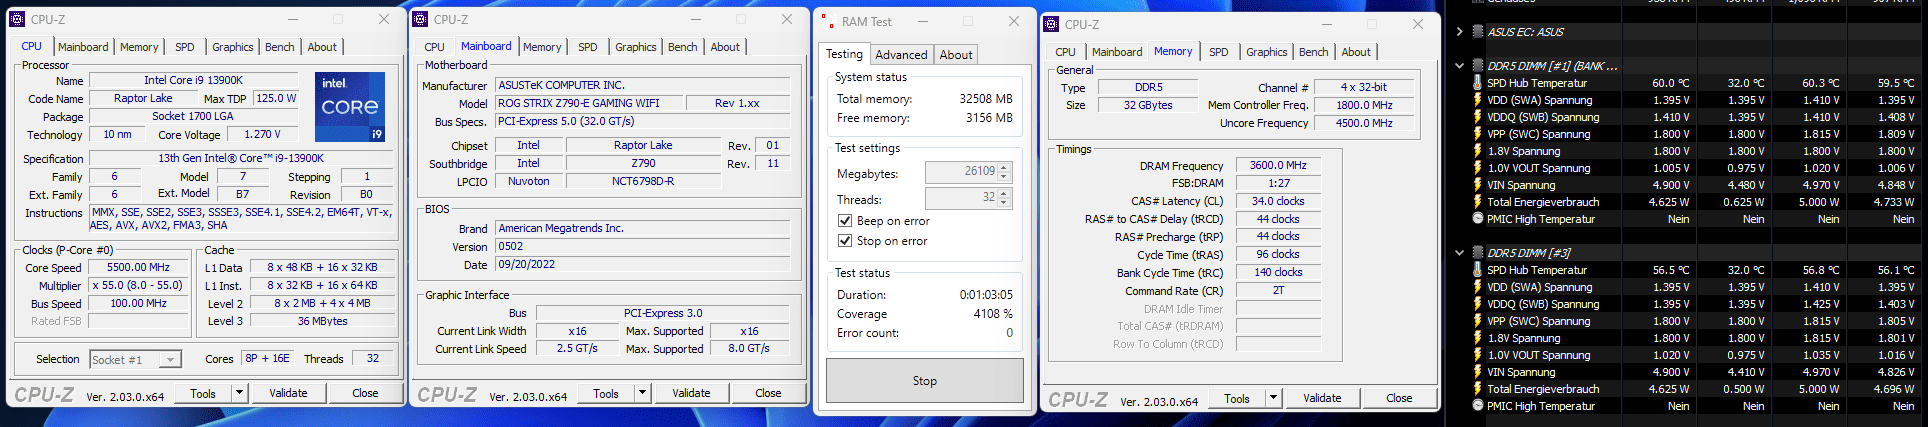The image size is (1928, 427).
Task: Click the BIOS Version value 0502
Action: point(643,246)
